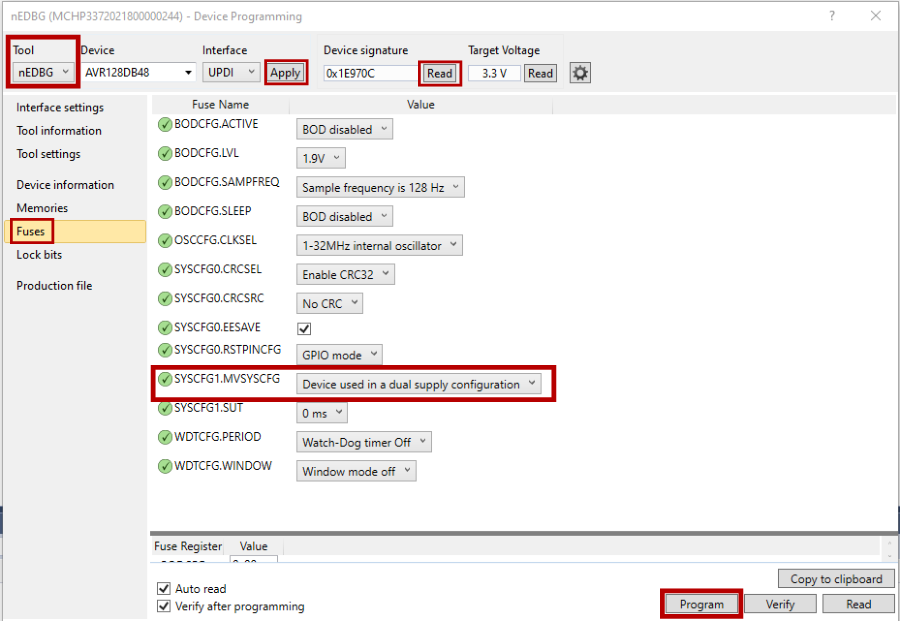Uncheck Verify after programming
Image resolution: width=900 pixels, height=621 pixels.
coord(164,606)
